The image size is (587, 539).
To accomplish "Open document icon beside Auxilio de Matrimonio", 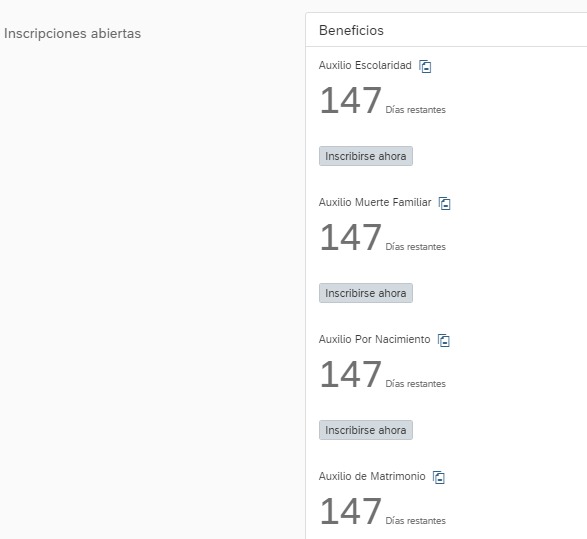I will tap(439, 477).
